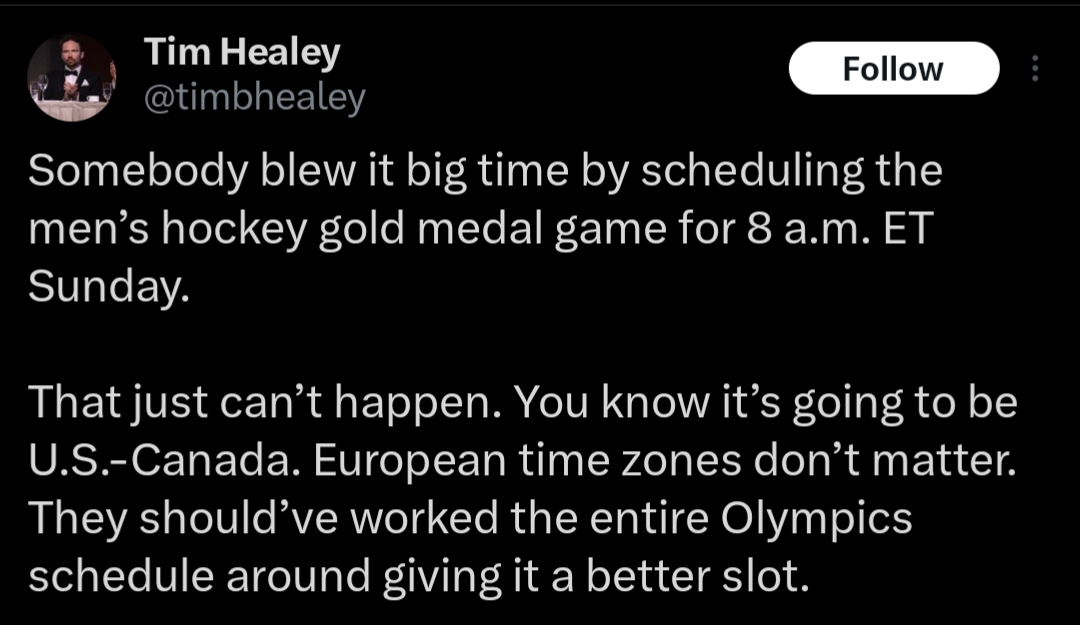The width and height of the screenshot is (1080, 625).
Task: Click the line starting "Somebody blew it"
Action: point(485,172)
